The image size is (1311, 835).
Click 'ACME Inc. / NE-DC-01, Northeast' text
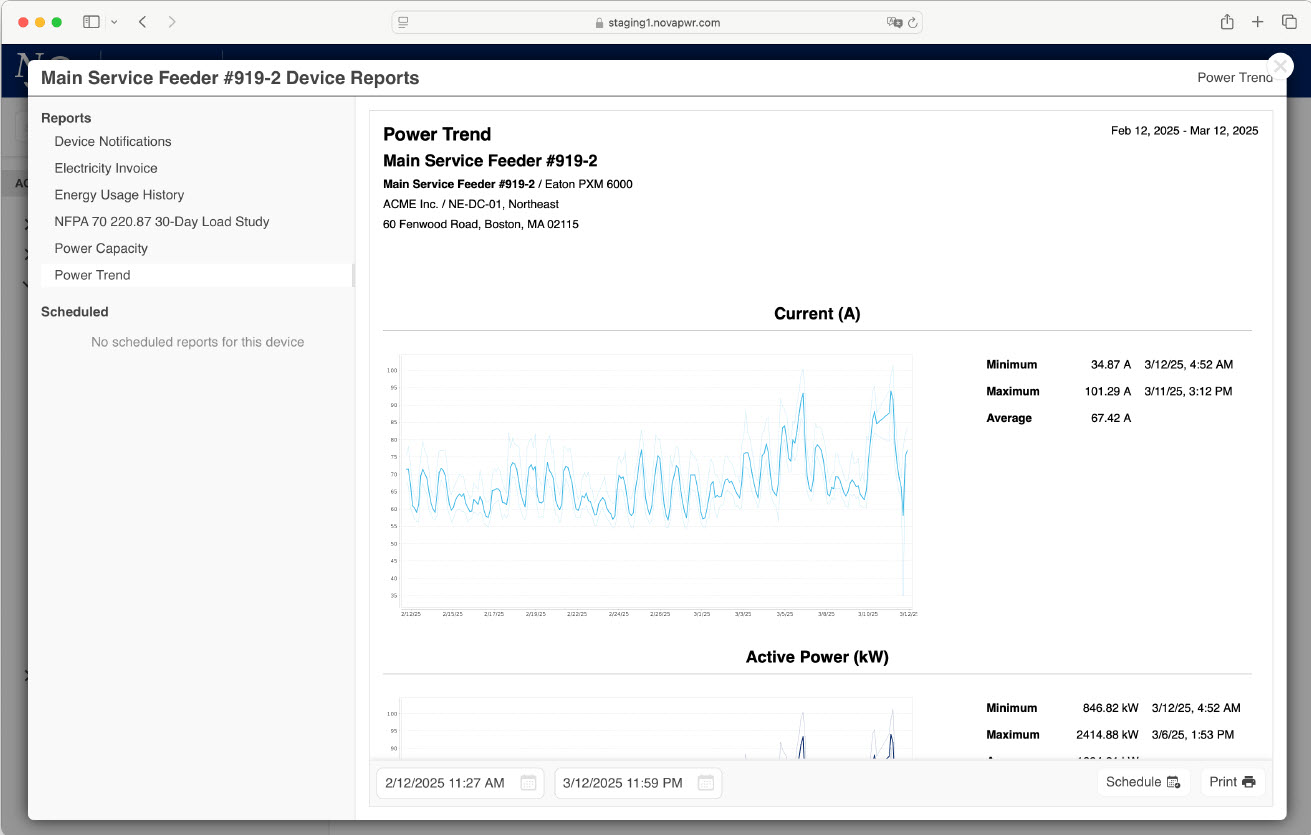point(471,204)
